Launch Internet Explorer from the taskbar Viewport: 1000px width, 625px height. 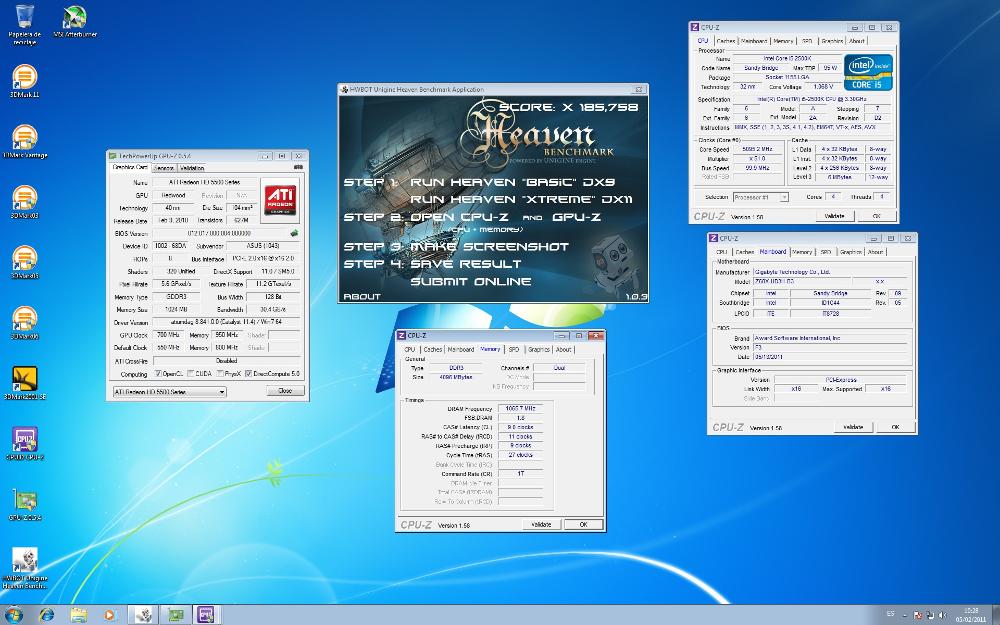tap(47, 615)
